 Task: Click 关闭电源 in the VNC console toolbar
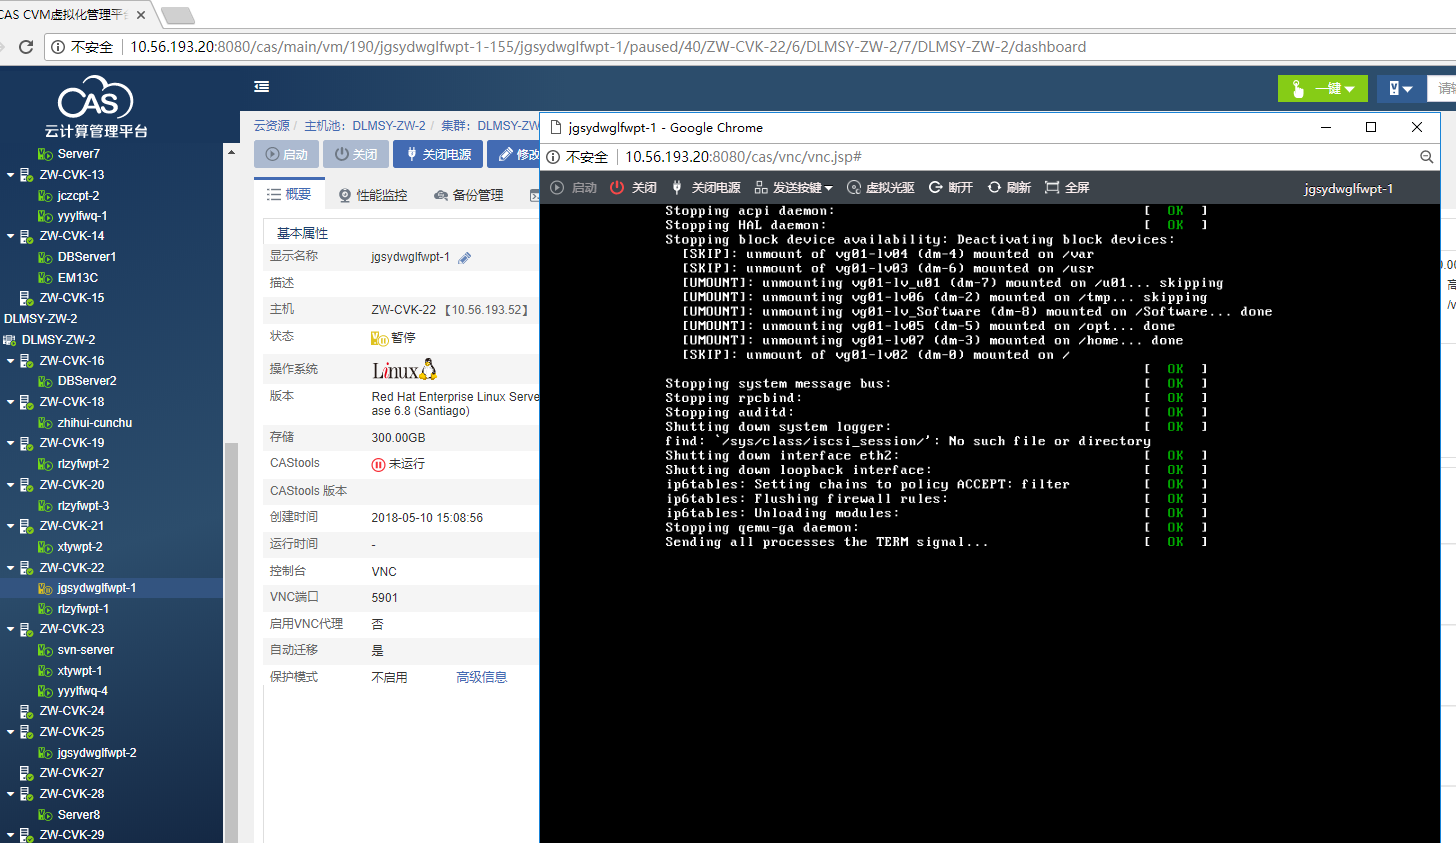706,188
